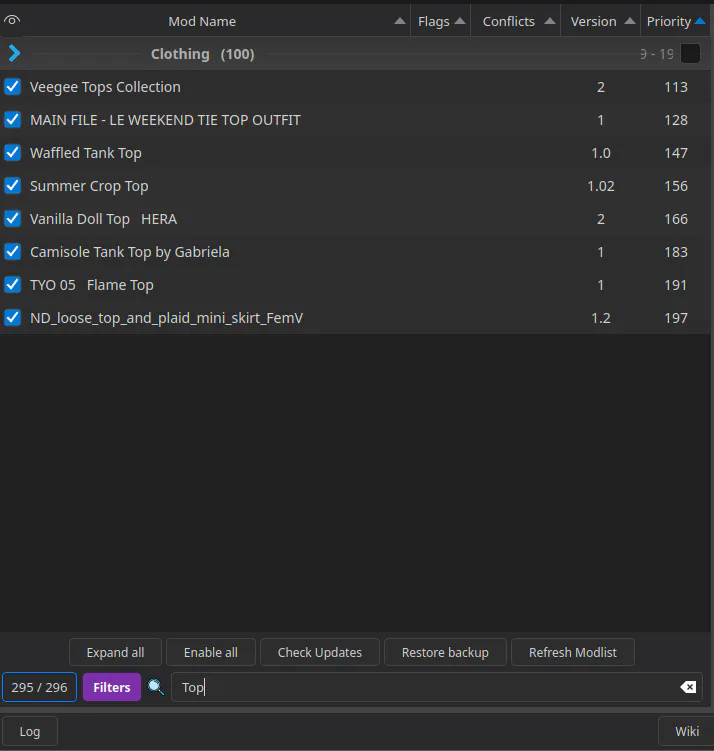Click the 295 / 296 mod counter

point(39,687)
